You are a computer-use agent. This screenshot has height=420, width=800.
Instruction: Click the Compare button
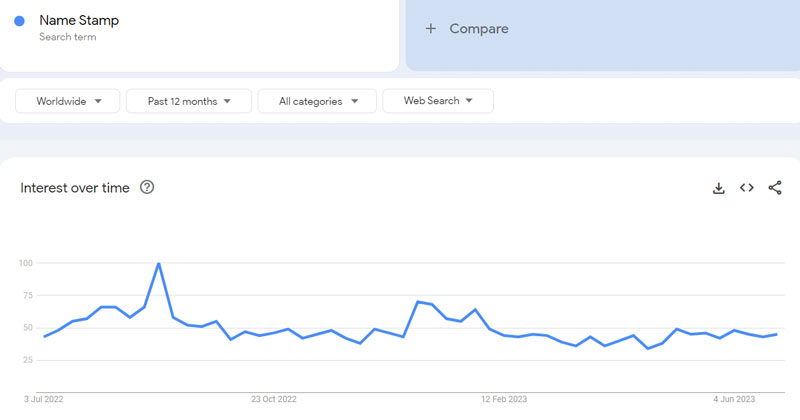467,29
